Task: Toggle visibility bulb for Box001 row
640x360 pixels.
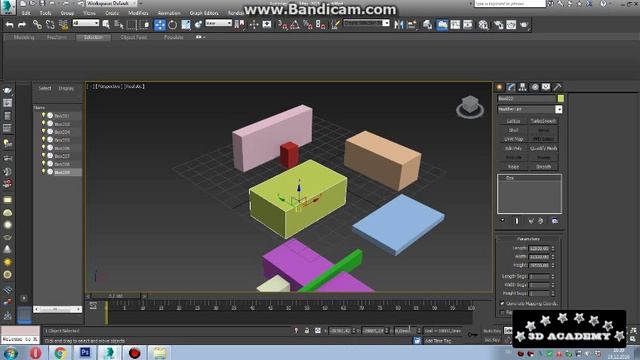Action: pos(44,116)
